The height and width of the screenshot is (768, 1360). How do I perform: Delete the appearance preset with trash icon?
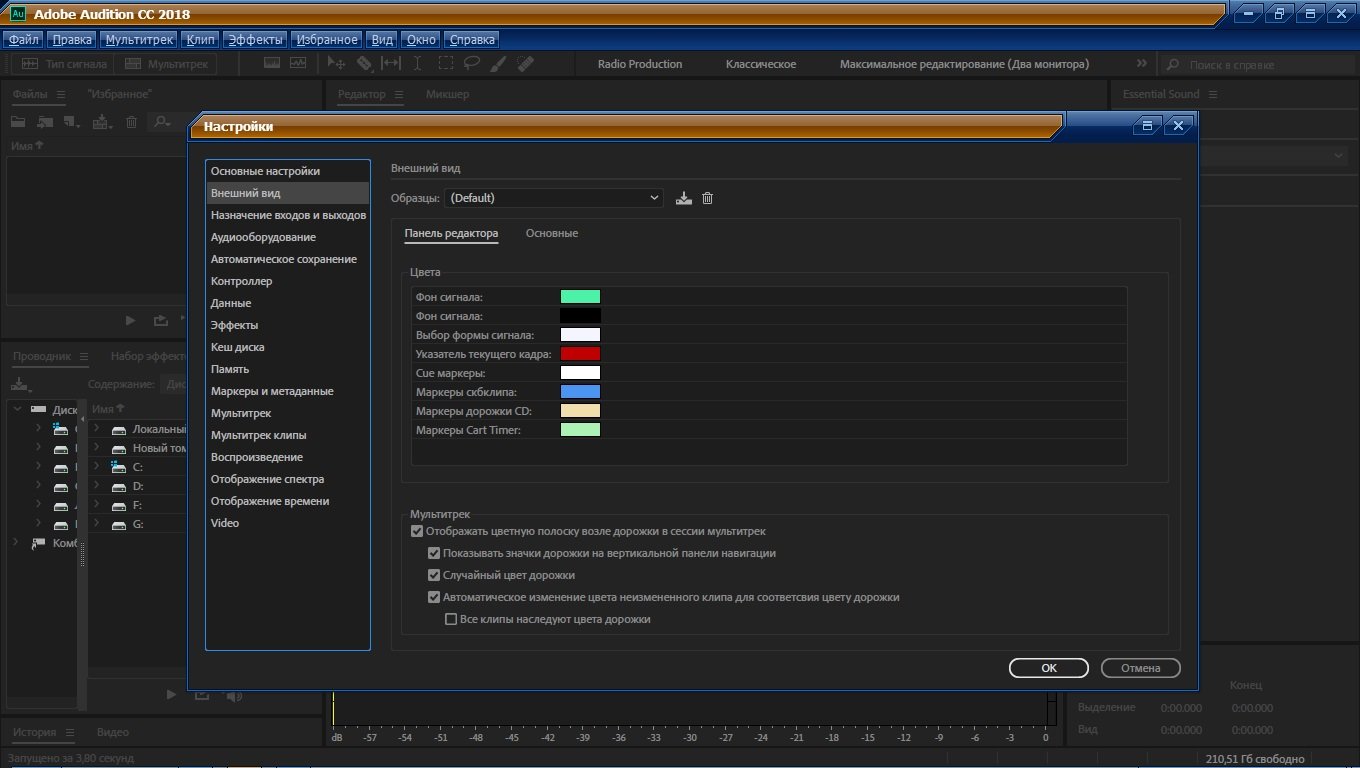point(708,198)
